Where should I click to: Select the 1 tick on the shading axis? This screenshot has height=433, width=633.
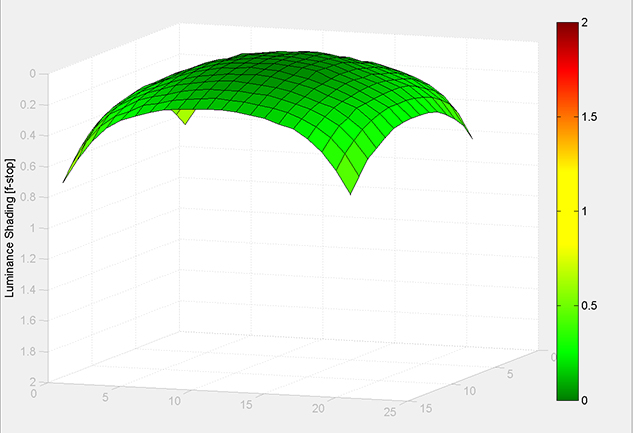click(x=33, y=228)
